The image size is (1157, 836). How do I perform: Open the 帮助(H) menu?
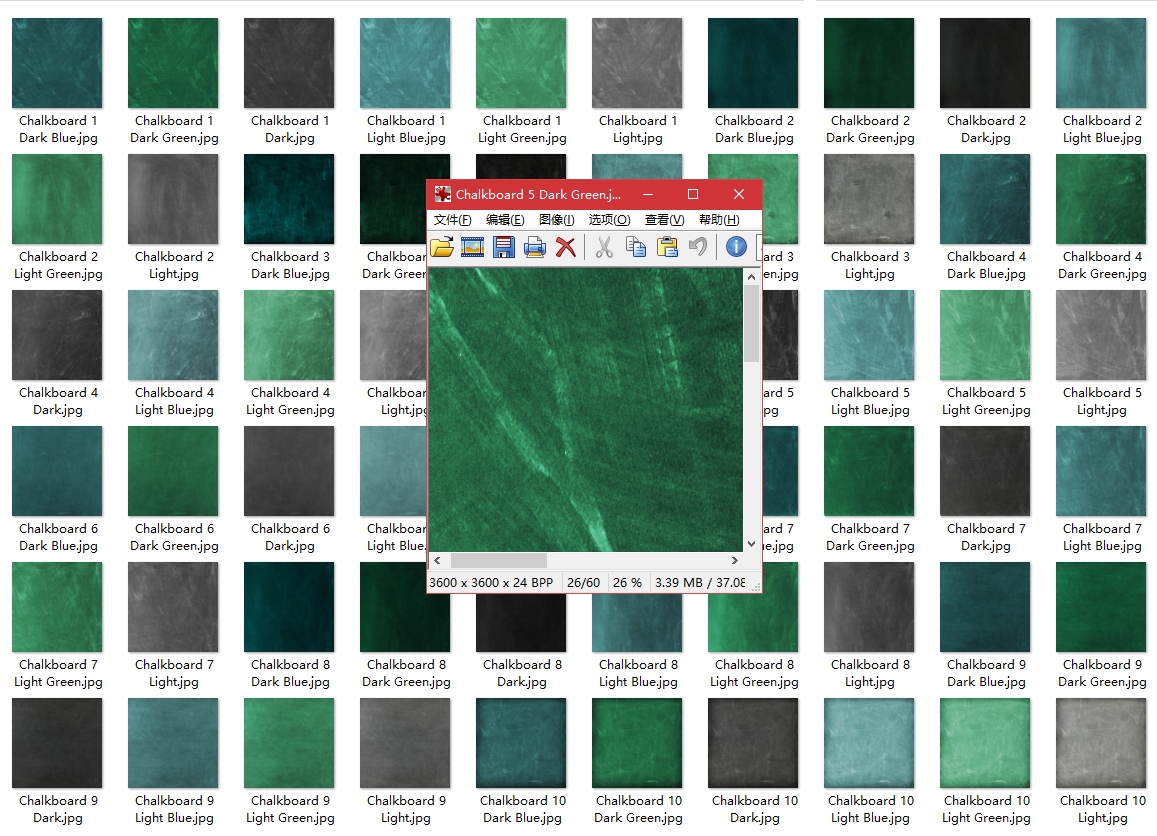719,220
